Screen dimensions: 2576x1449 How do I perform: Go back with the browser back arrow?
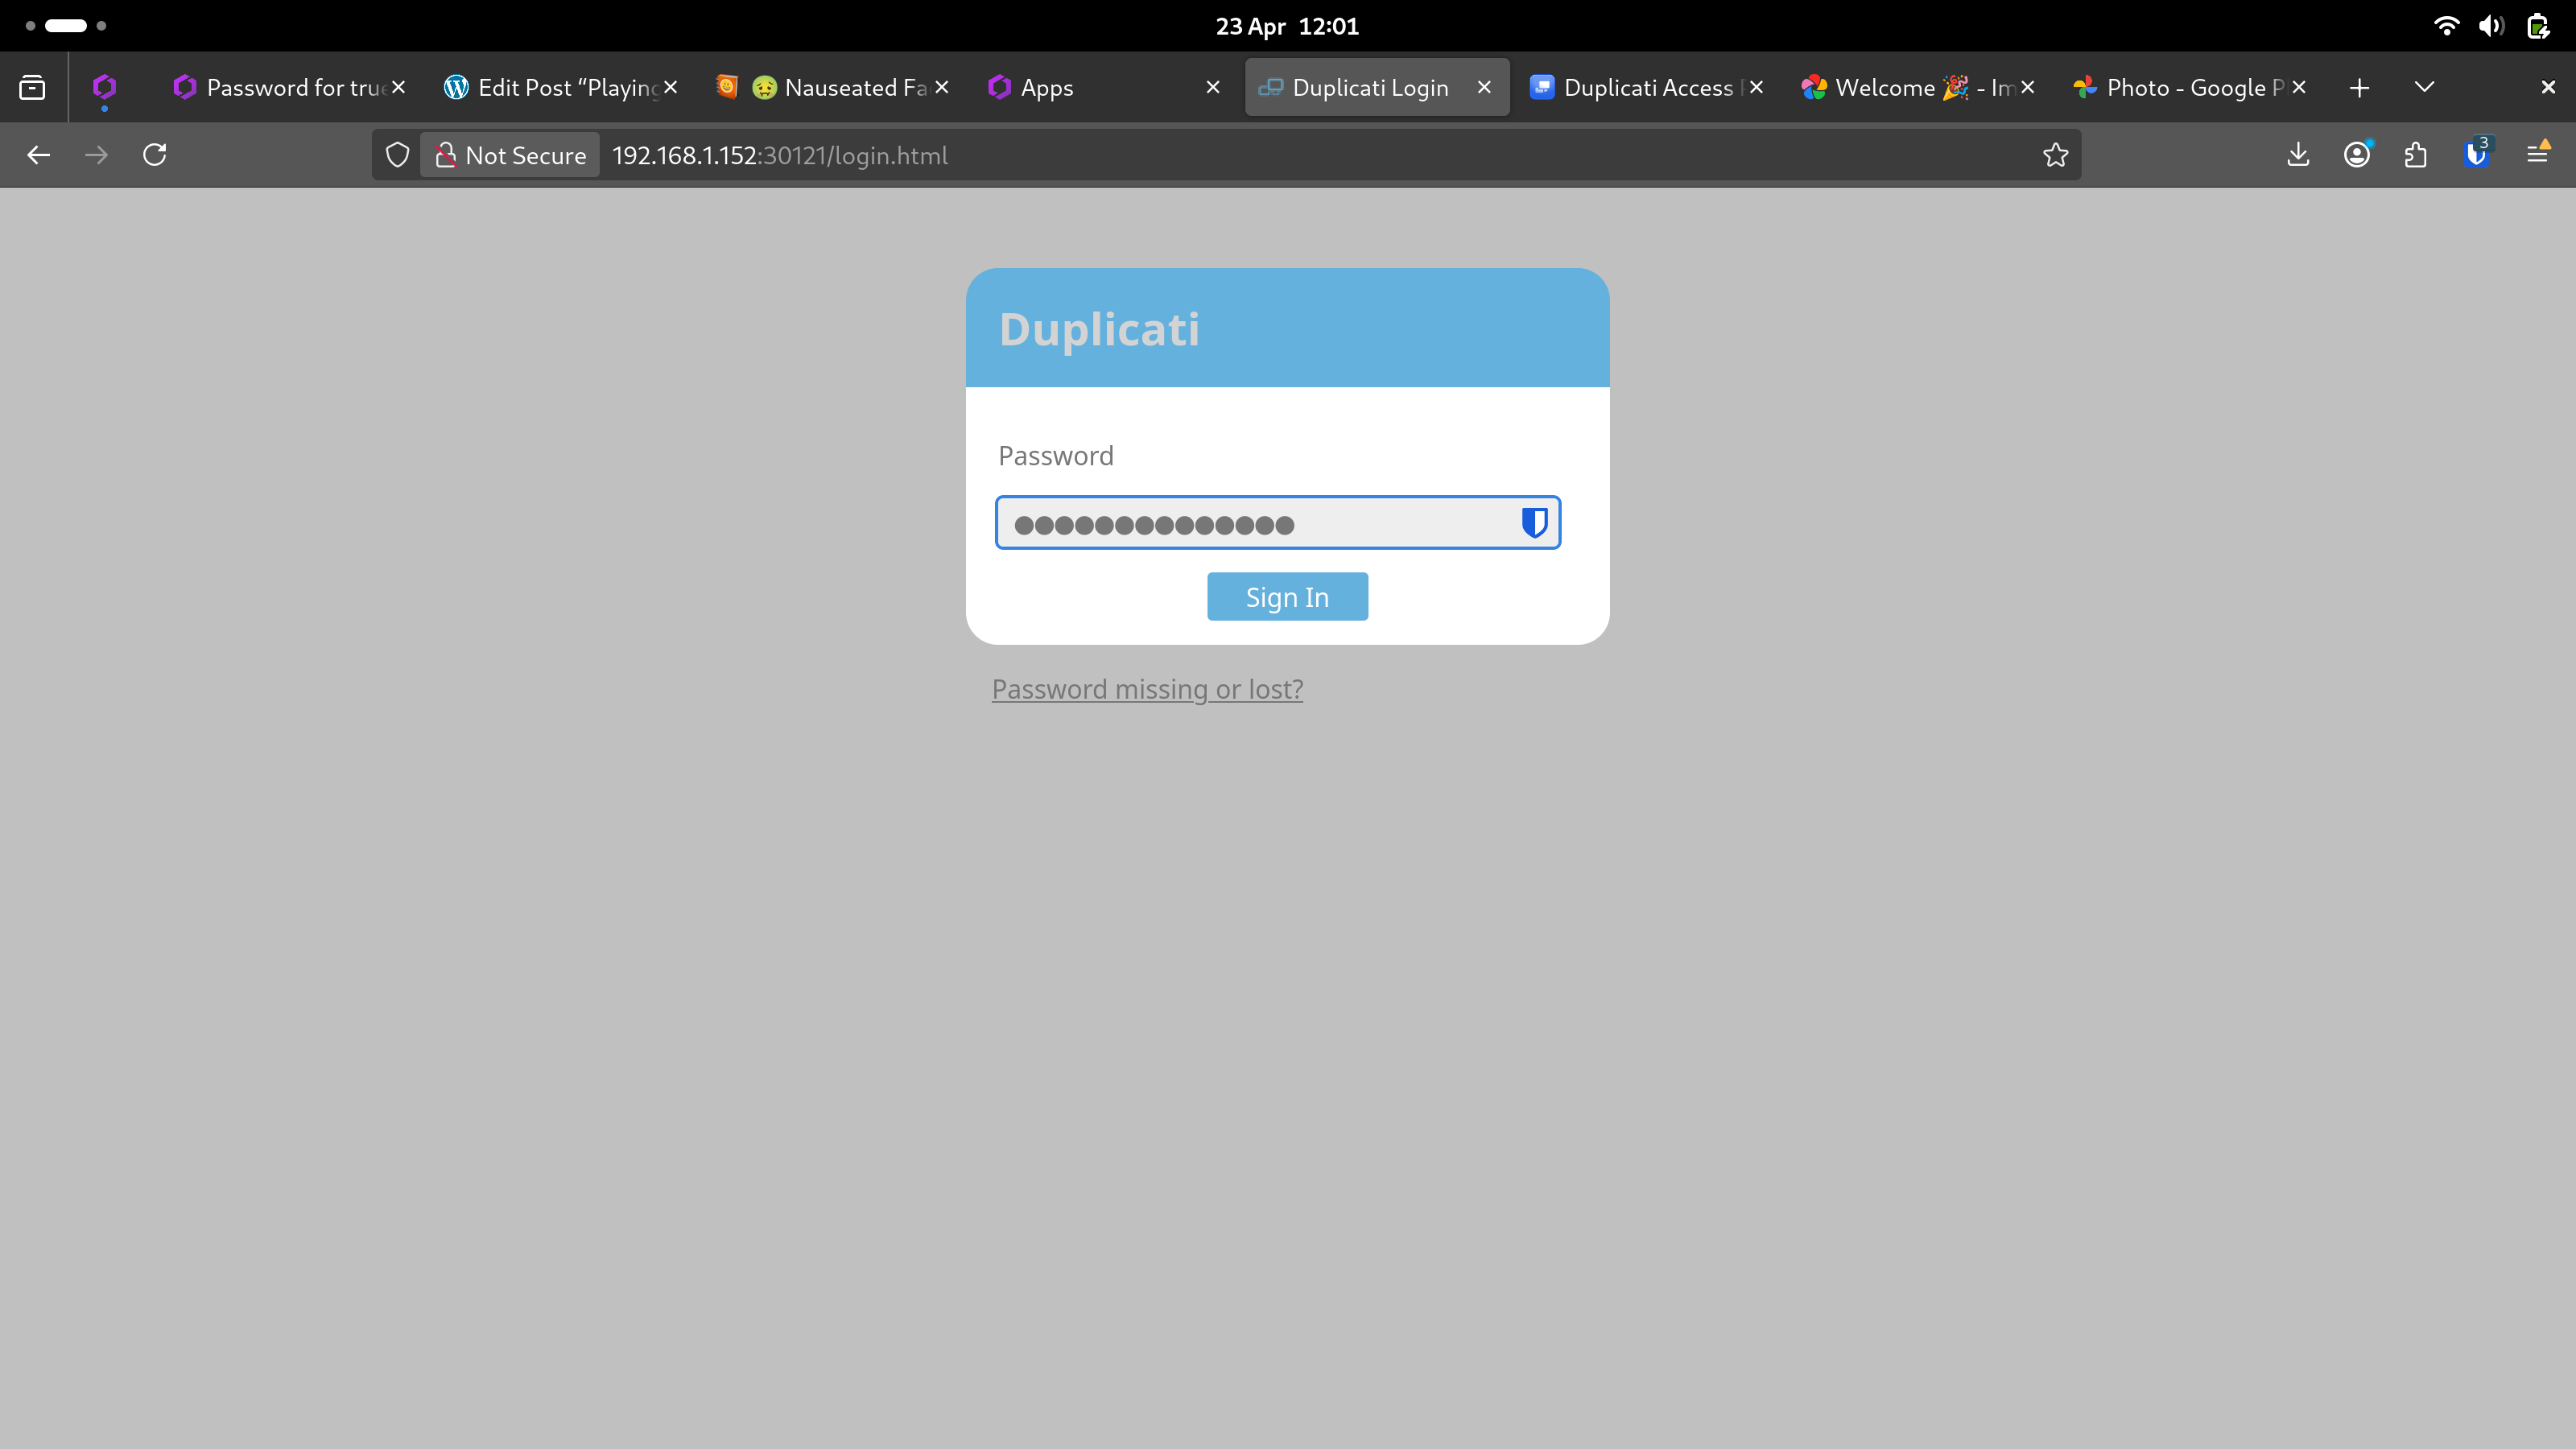point(38,155)
